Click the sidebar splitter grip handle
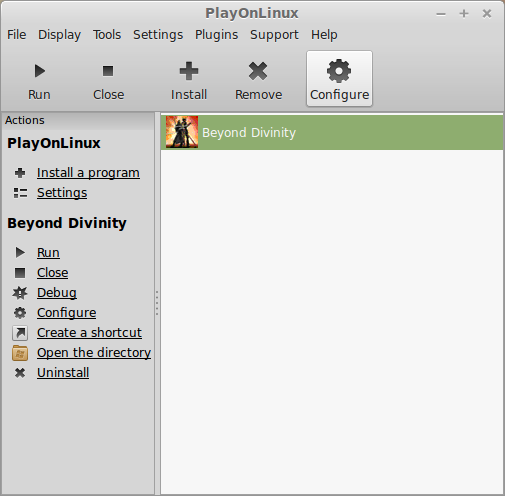The height and width of the screenshot is (496, 505). [157, 303]
